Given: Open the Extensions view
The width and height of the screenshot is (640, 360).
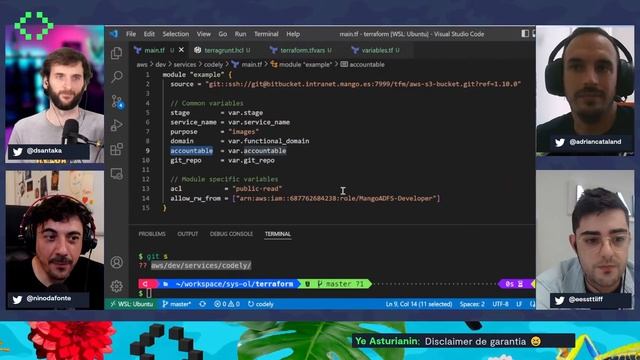Looking at the screenshot, I should (x=117, y=149).
